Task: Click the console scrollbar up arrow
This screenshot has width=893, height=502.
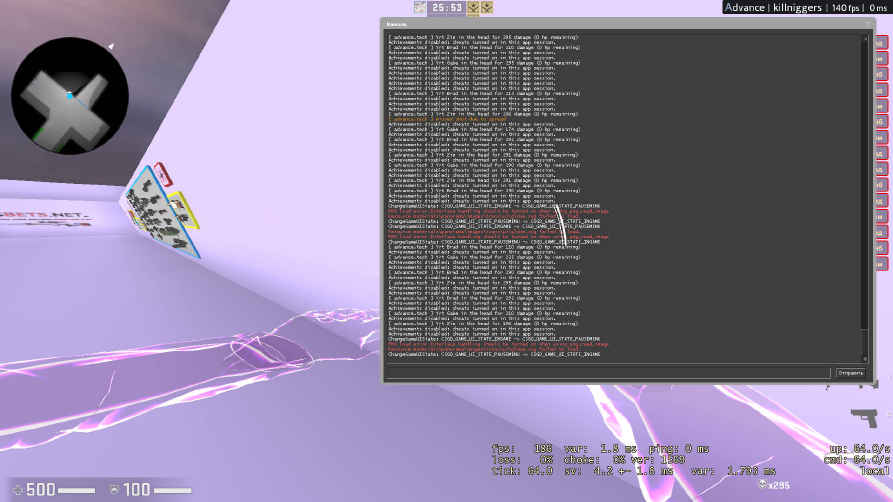Action: (865, 38)
